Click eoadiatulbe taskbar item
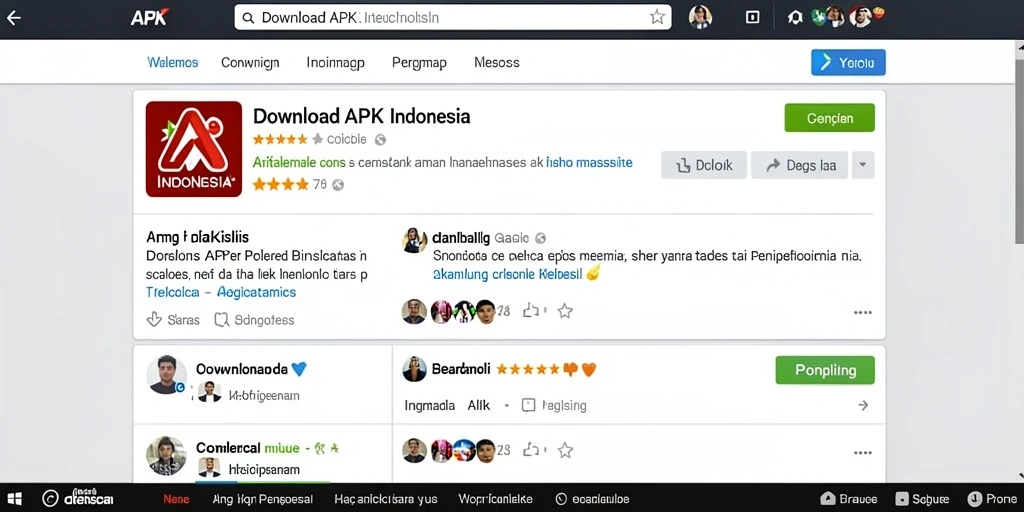This screenshot has height=512, width=1024. point(592,500)
